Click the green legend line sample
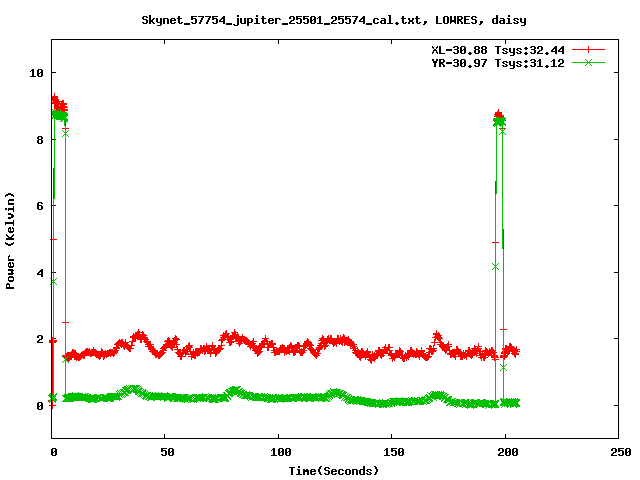Image resolution: width=640 pixels, height=480 pixels. [x=588, y=63]
